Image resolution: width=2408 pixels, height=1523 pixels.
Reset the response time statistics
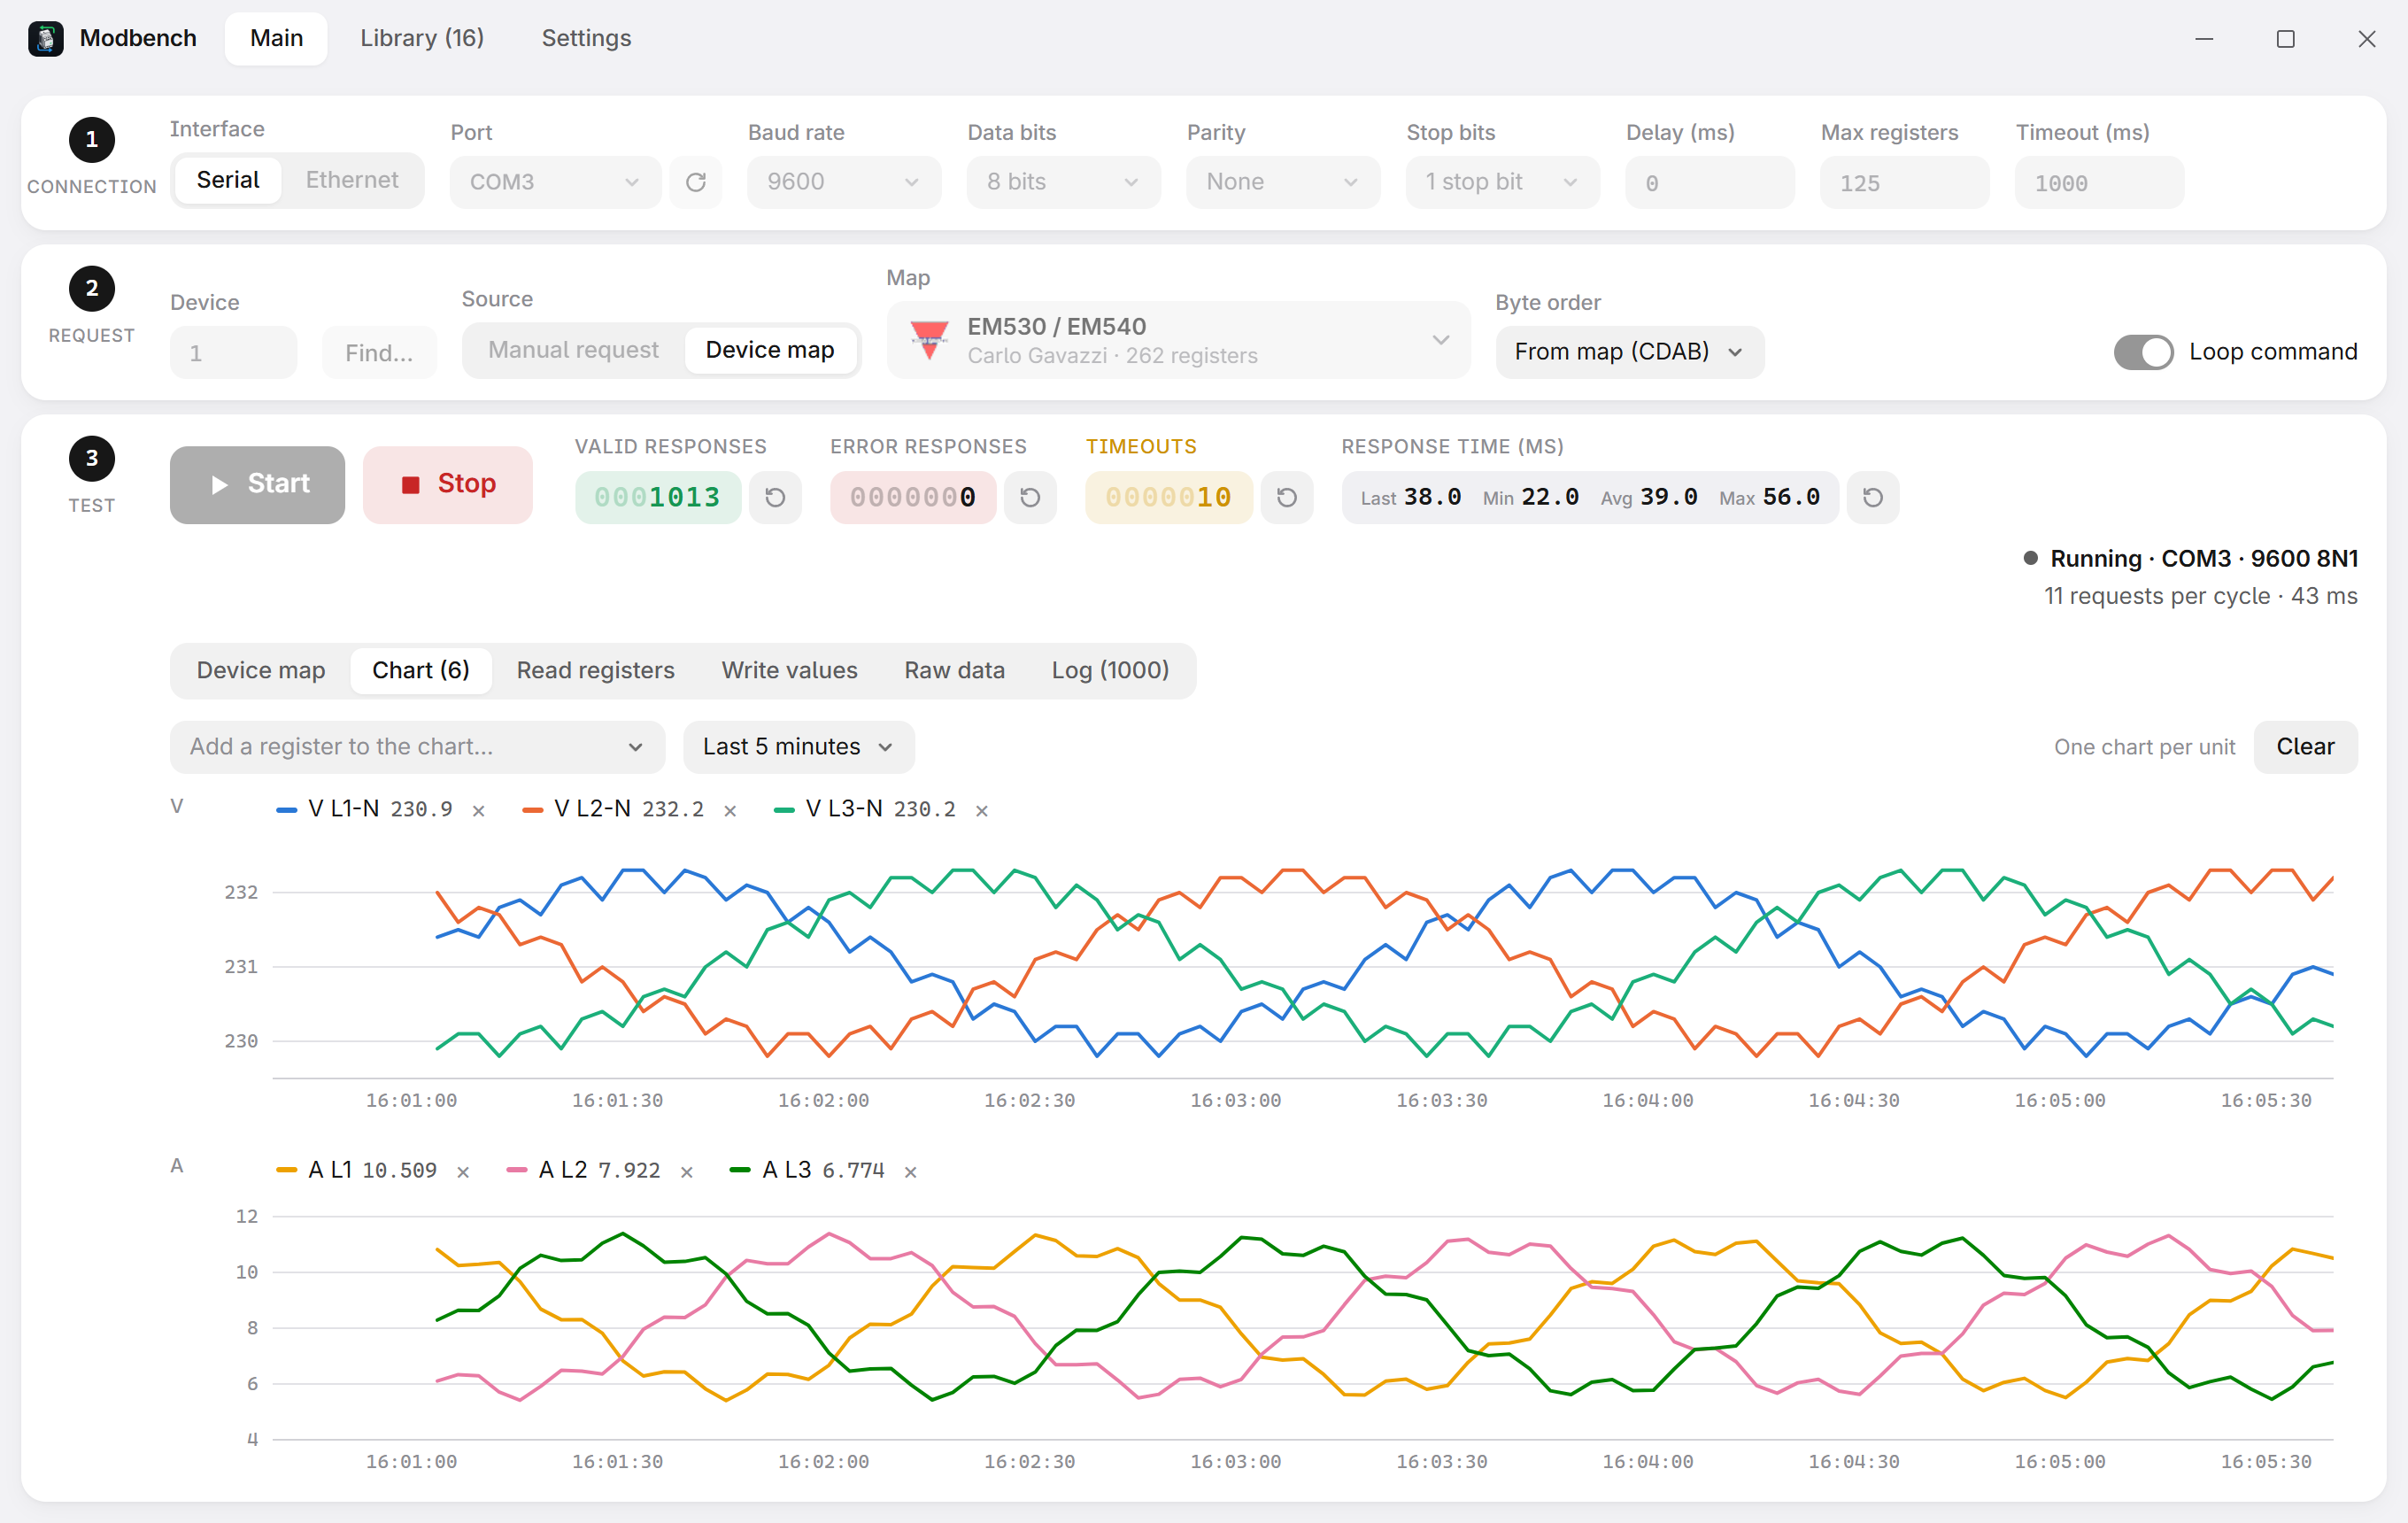[1873, 497]
